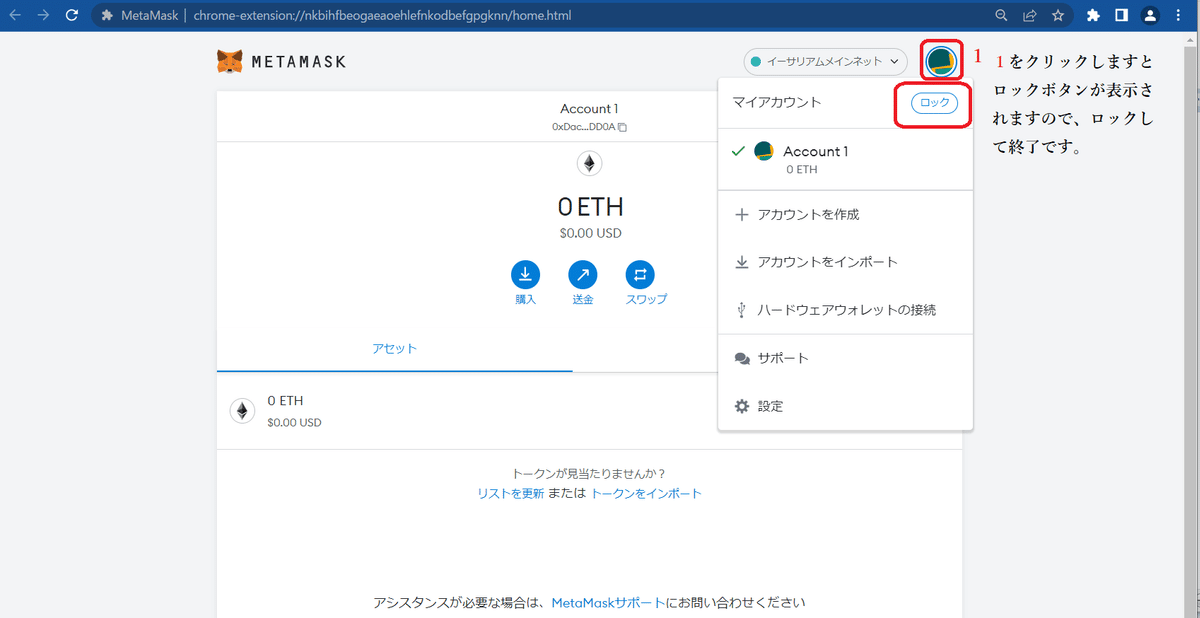The width and height of the screenshot is (1200, 618).
Task: Reload the page with refresh icon
Action: click(x=71, y=15)
